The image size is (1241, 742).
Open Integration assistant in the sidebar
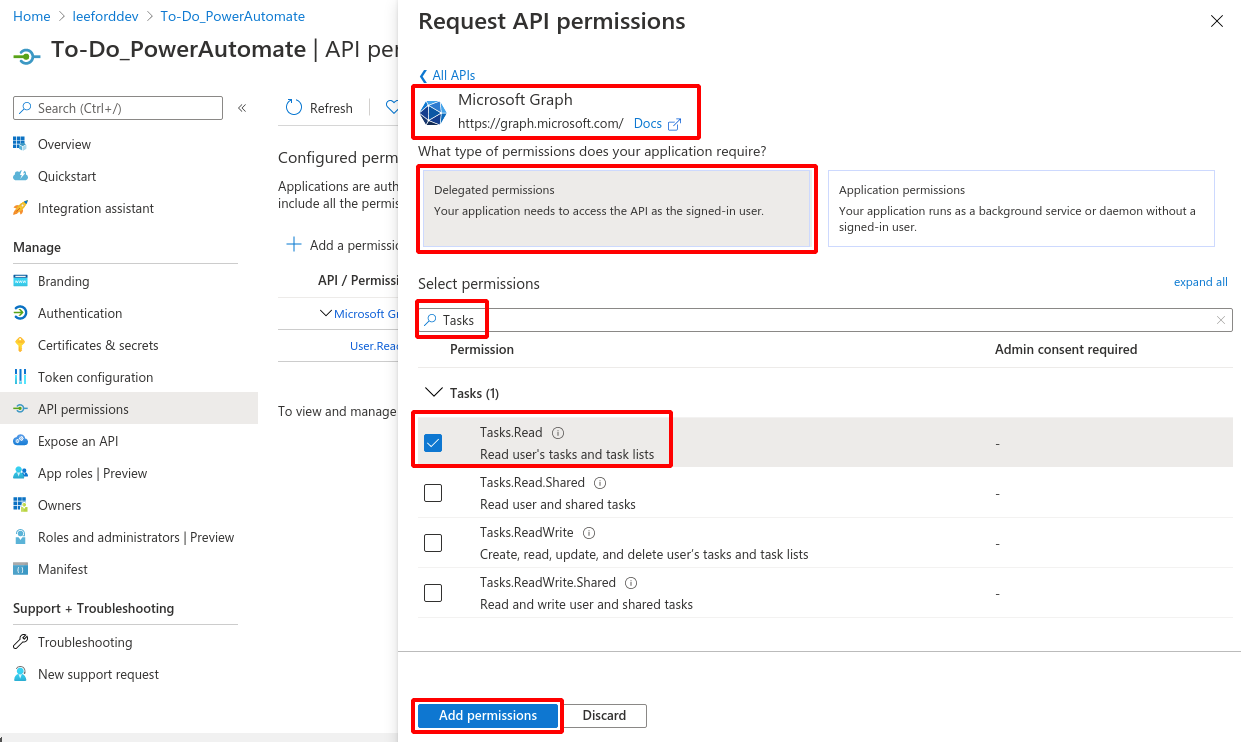(96, 208)
